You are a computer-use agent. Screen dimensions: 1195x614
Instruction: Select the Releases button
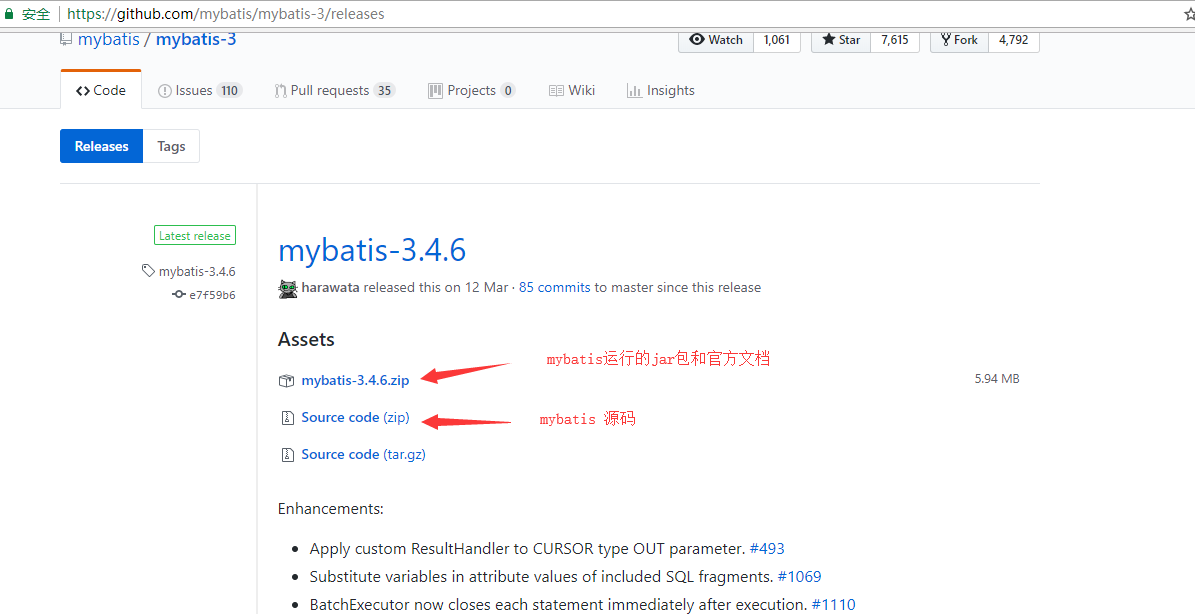(x=101, y=146)
